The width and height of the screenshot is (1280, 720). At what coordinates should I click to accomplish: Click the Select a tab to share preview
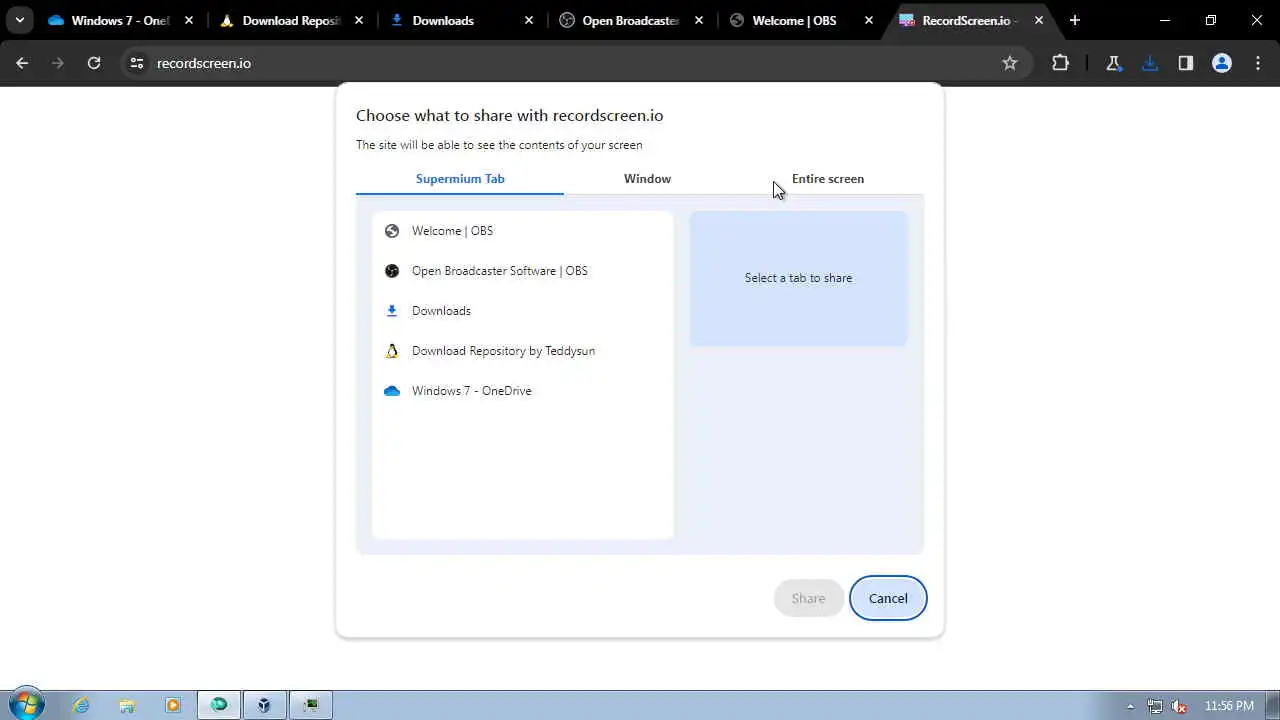798,278
